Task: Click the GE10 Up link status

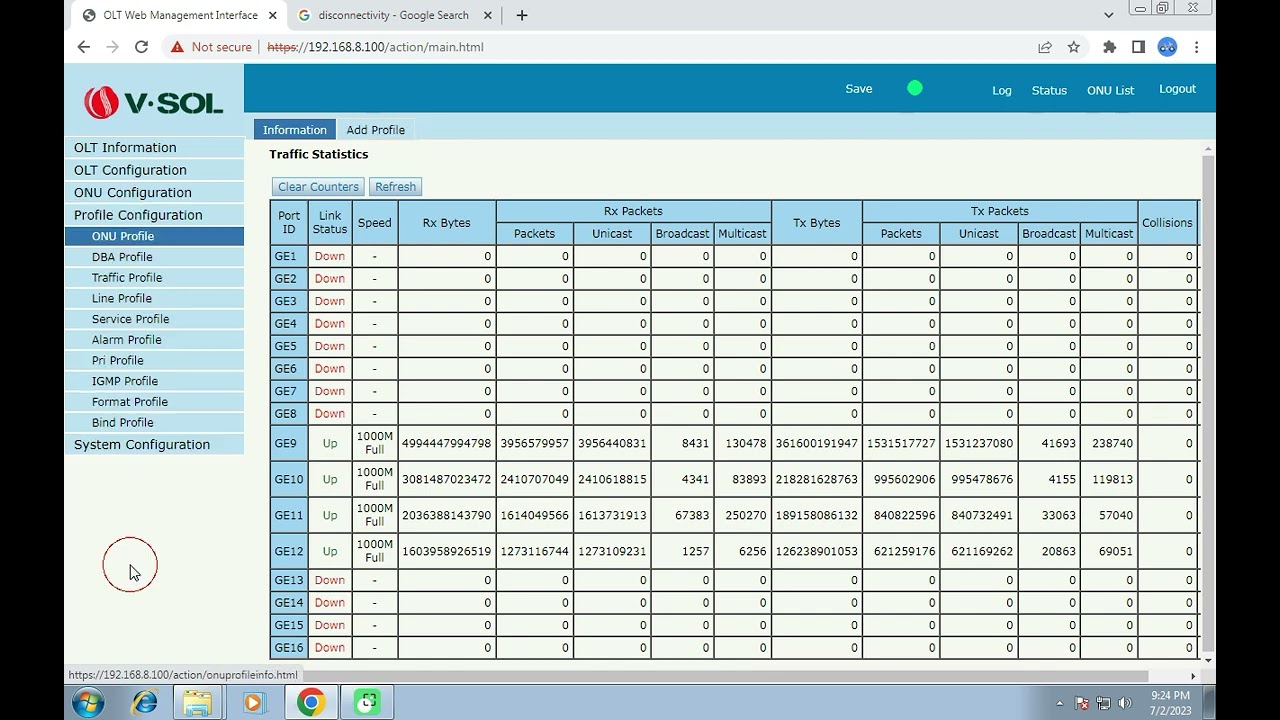Action: [330, 479]
